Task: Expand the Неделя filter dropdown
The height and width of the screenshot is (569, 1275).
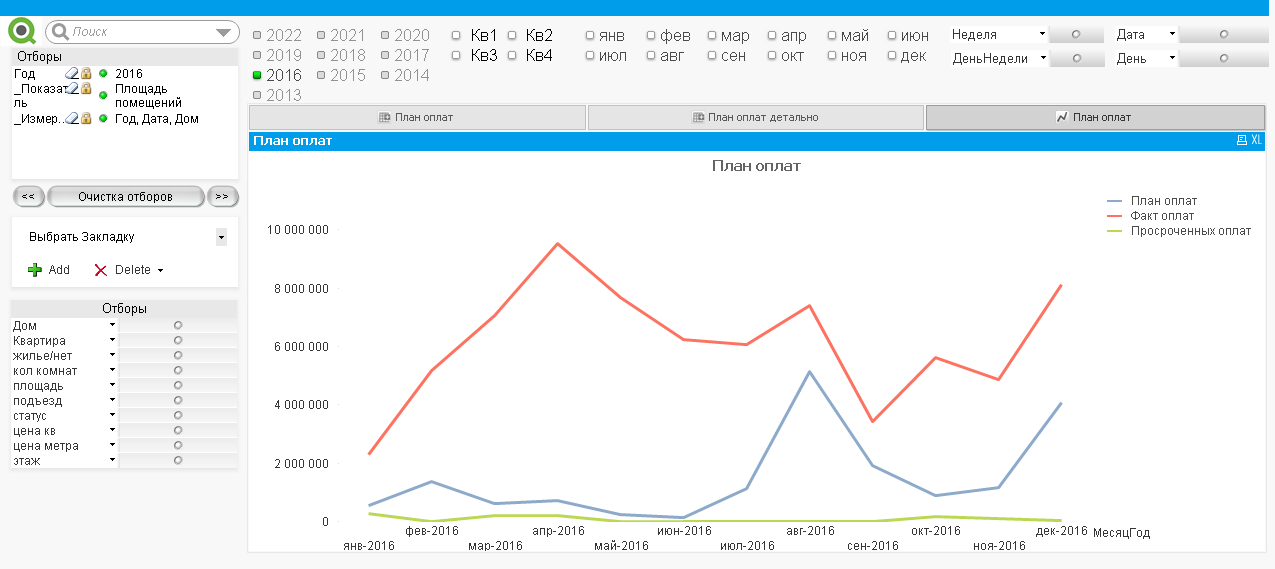Action: pyautogui.click(x=1042, y=34)
